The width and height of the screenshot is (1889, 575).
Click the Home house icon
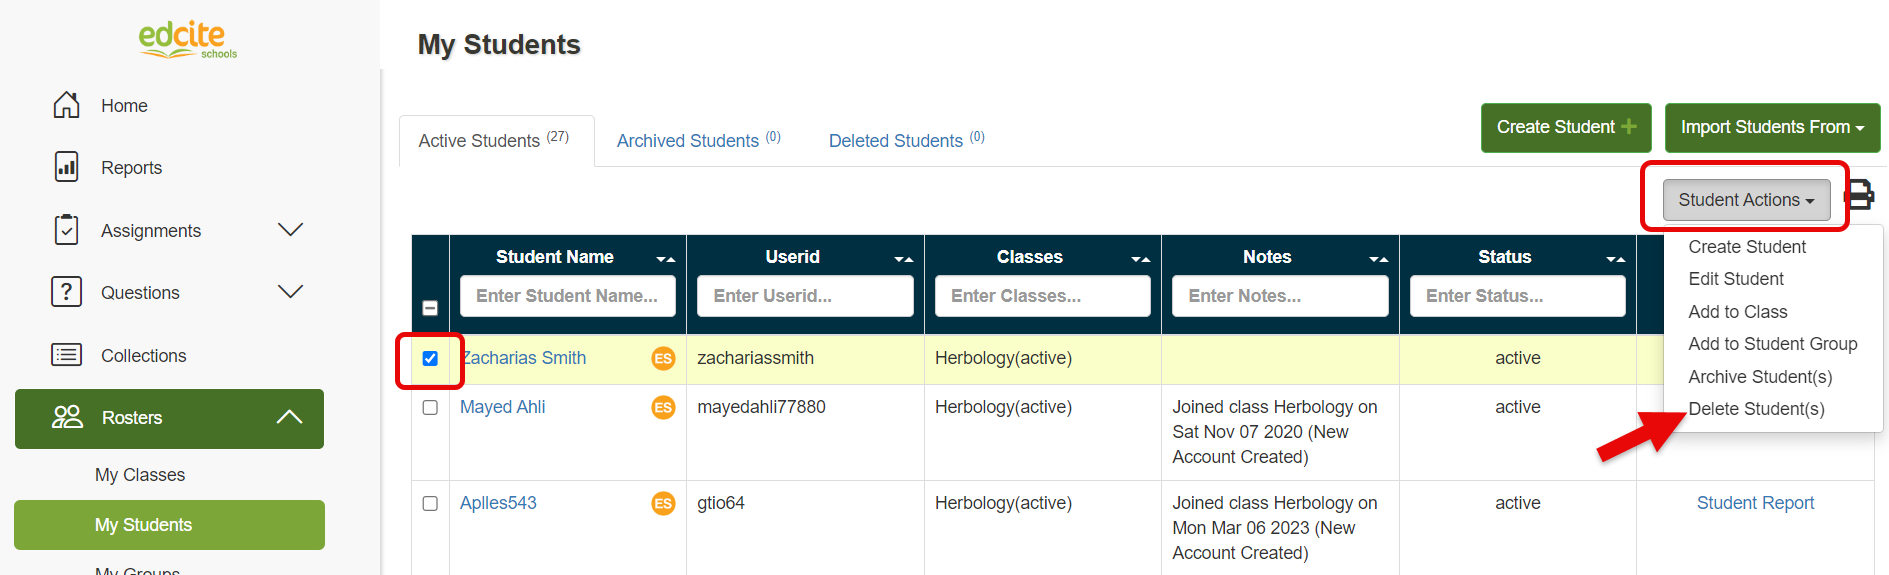66,105
